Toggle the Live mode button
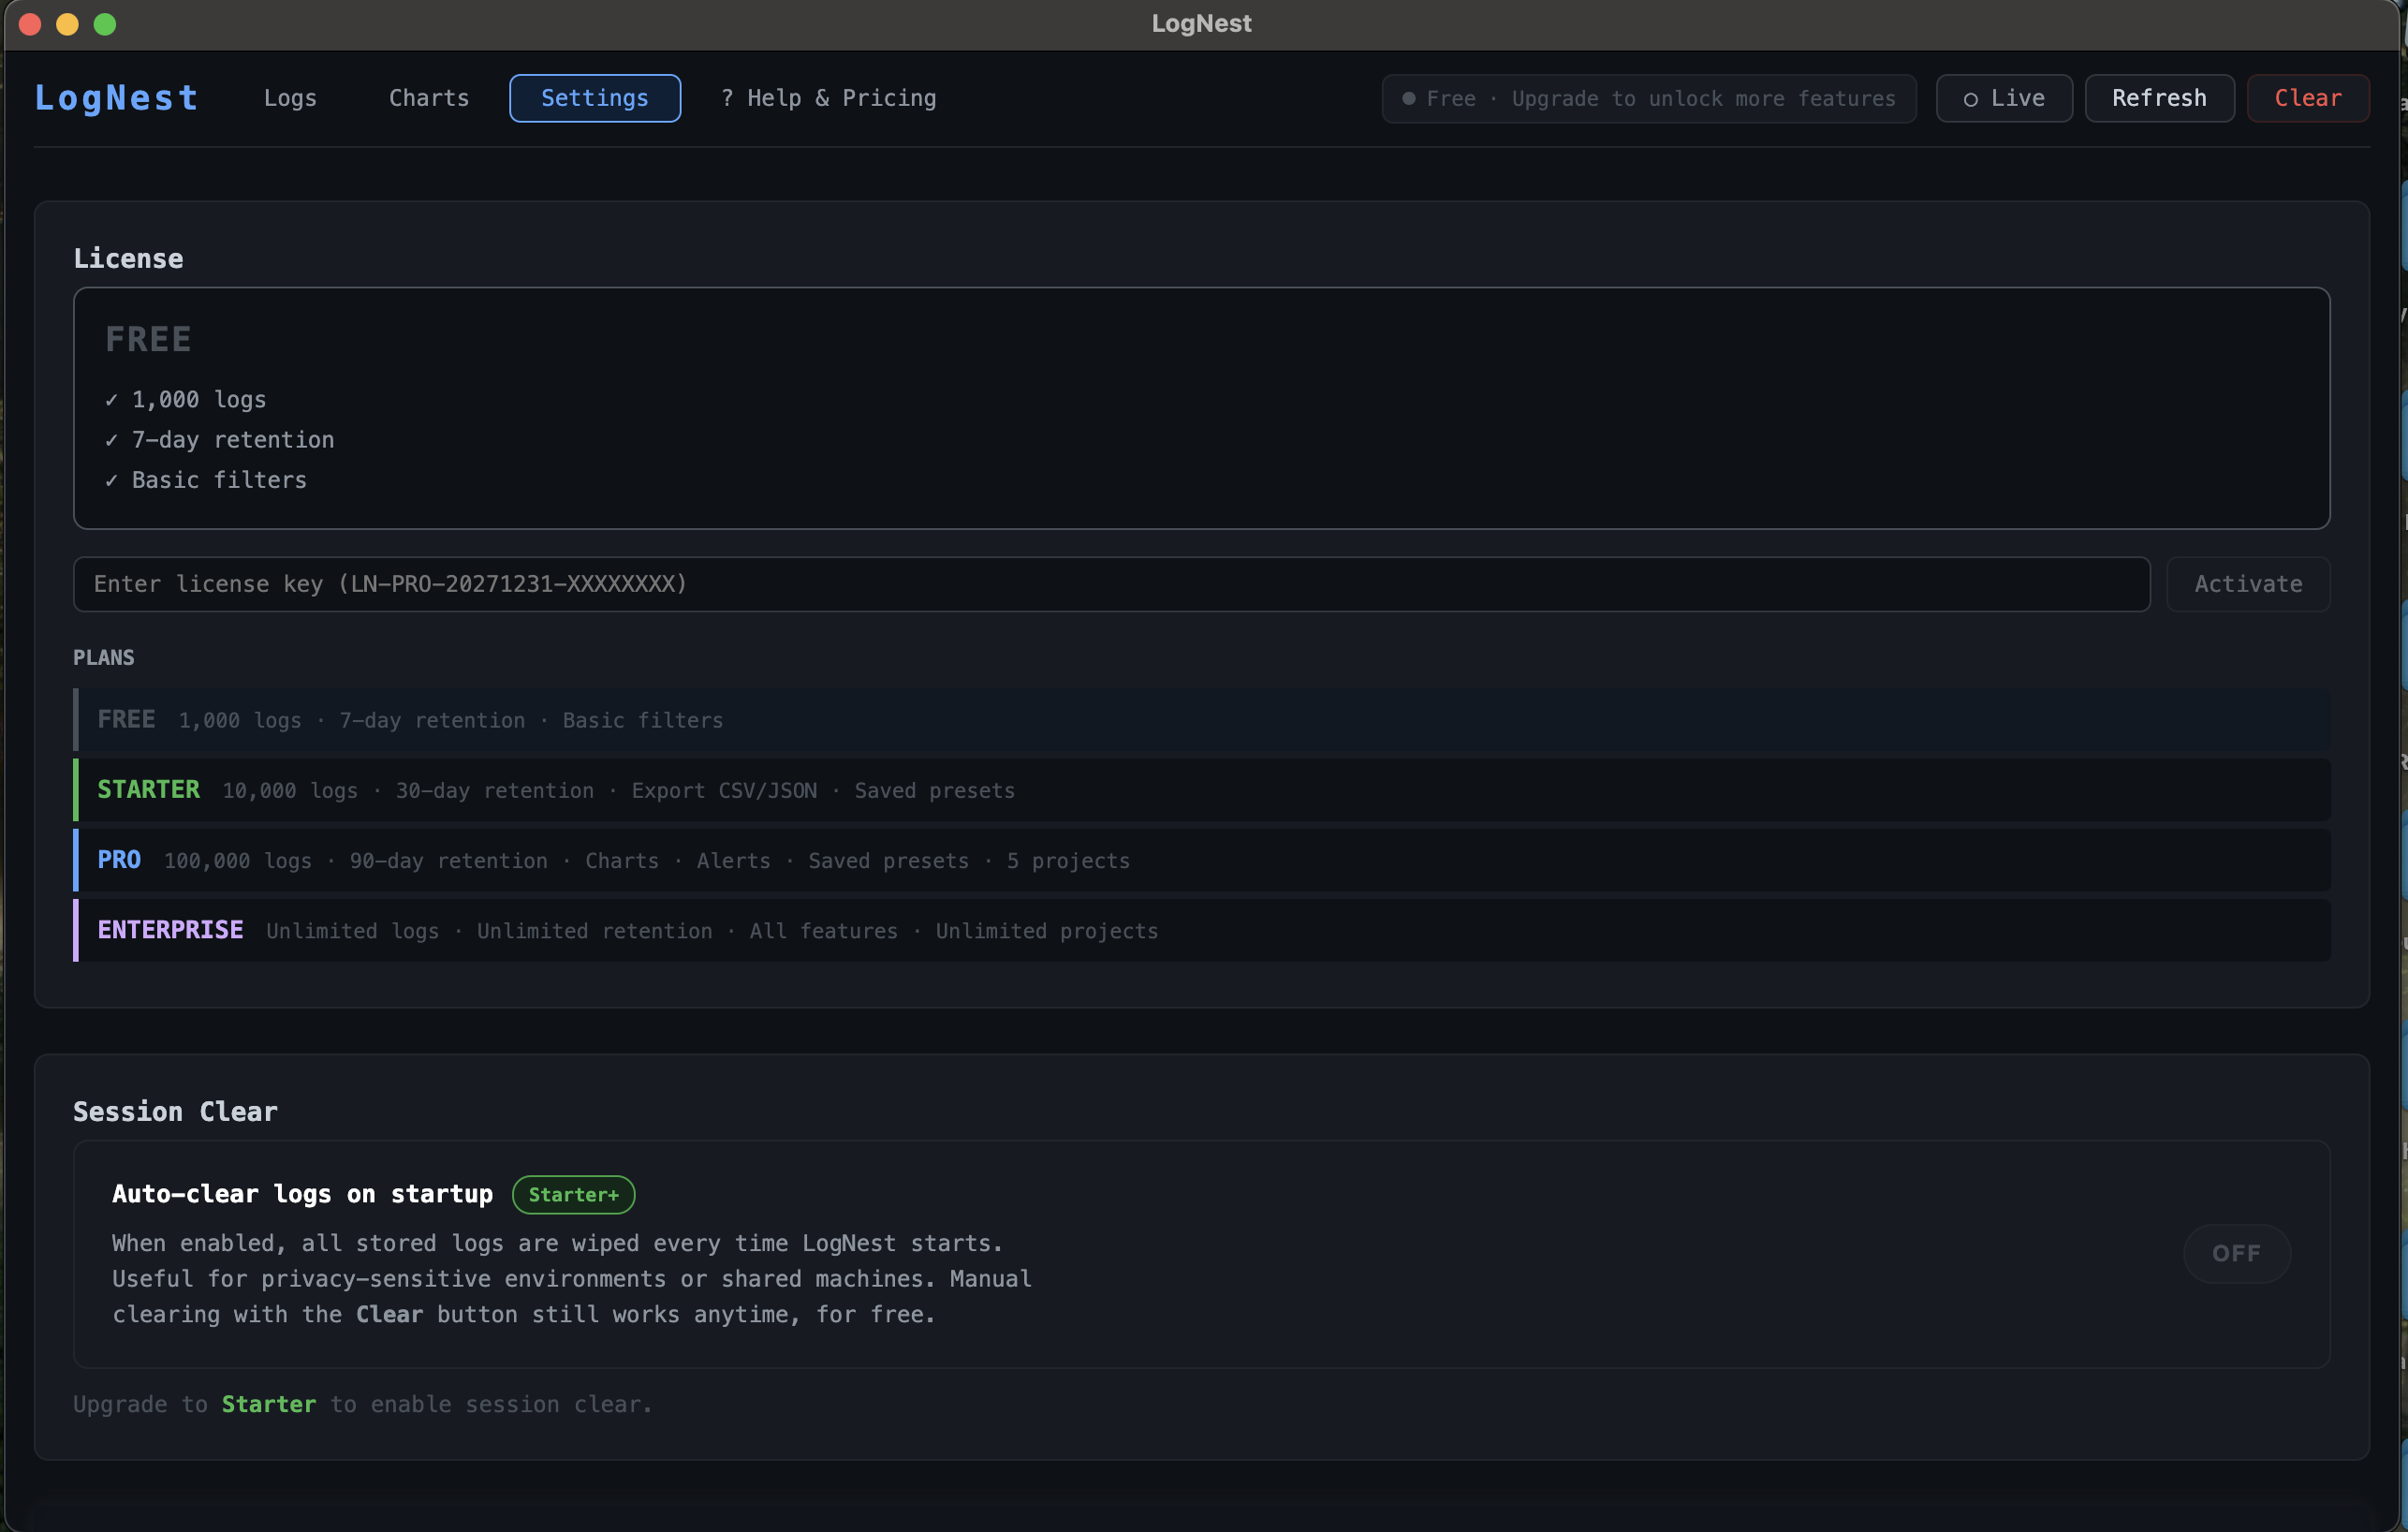2408x1532 pixels. [2004, 98]
